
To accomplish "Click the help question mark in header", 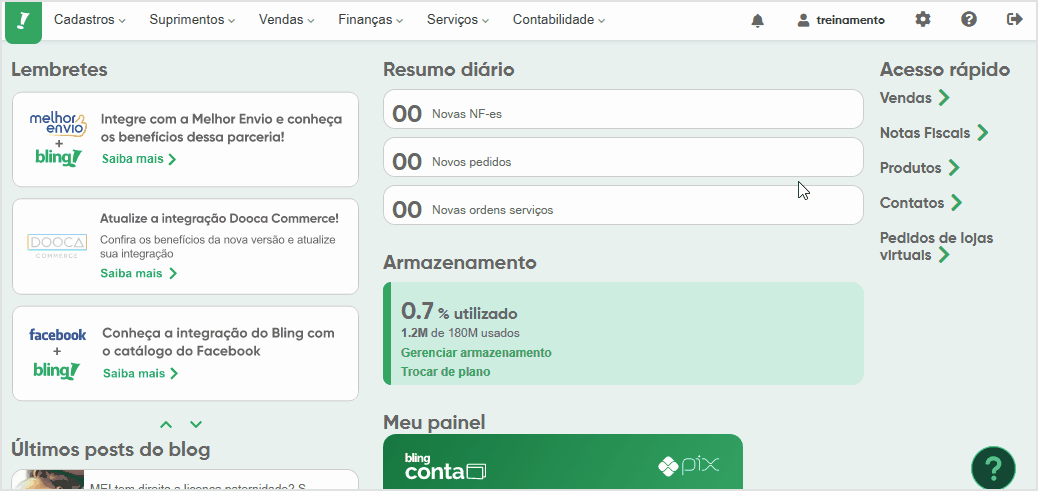I will click(x=968, y=20).
